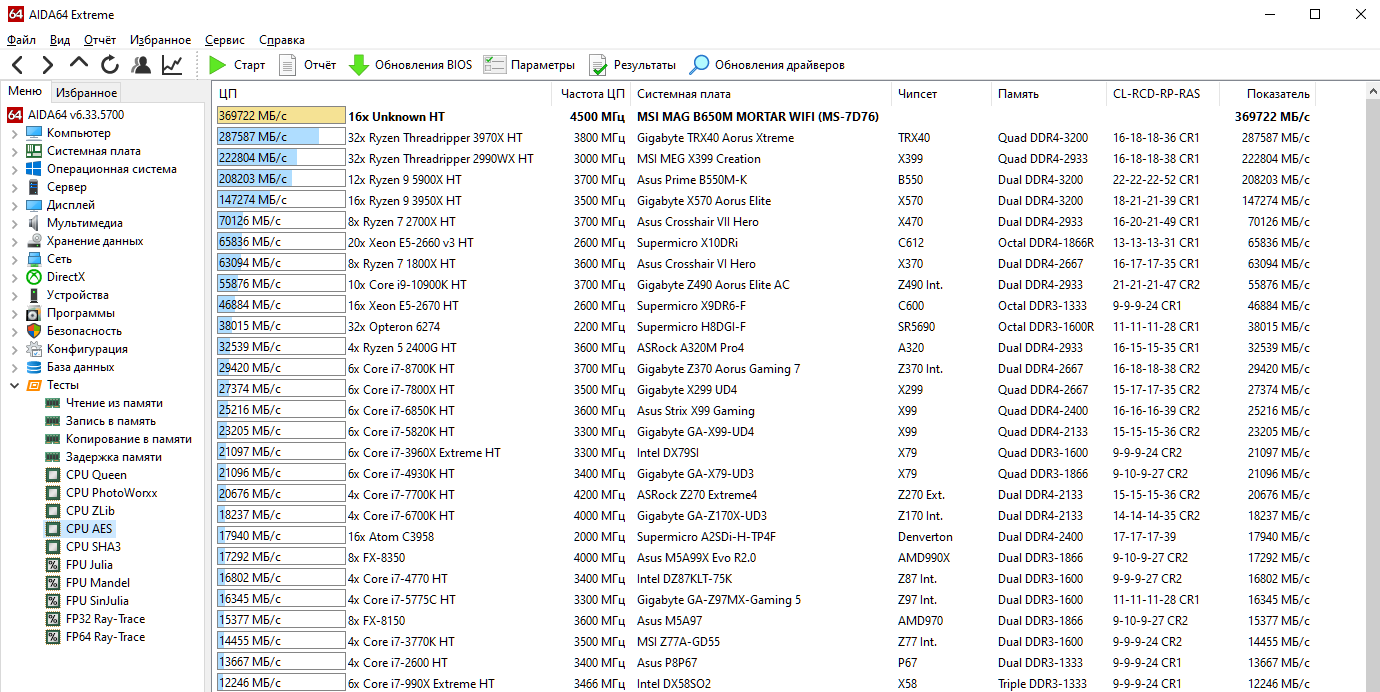
Task: Select Компьютер tree item icon
Action: 35,133
